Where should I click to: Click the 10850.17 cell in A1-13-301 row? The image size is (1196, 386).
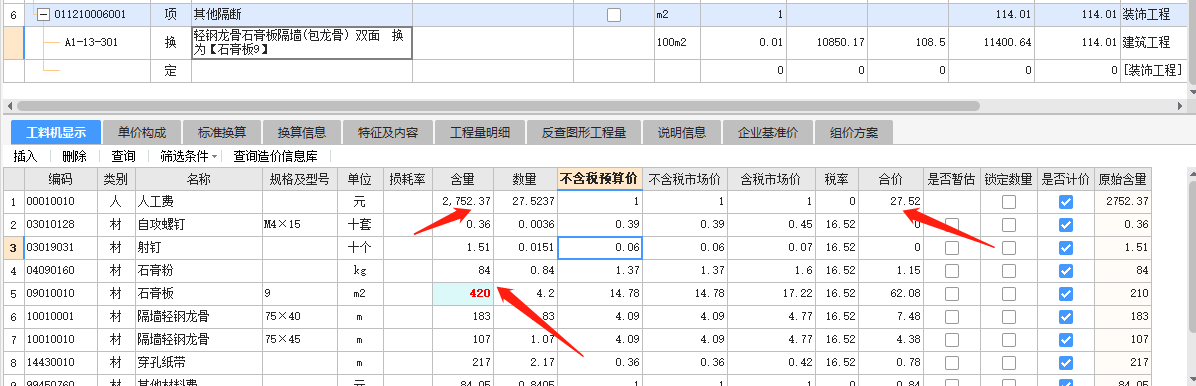click(x=827, y=43)
